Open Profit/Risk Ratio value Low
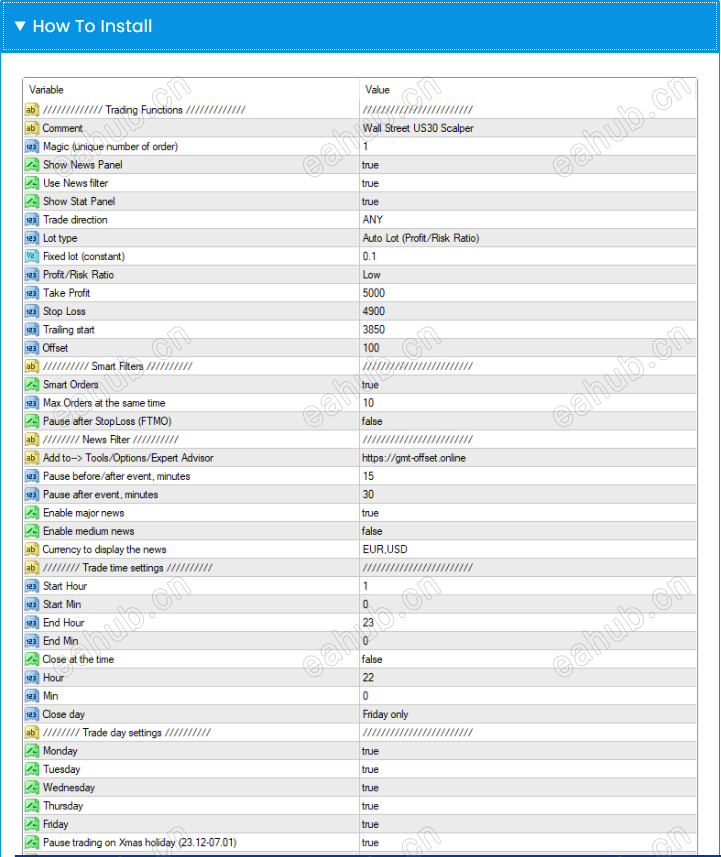The image size is (721, 857). (371, 275)
